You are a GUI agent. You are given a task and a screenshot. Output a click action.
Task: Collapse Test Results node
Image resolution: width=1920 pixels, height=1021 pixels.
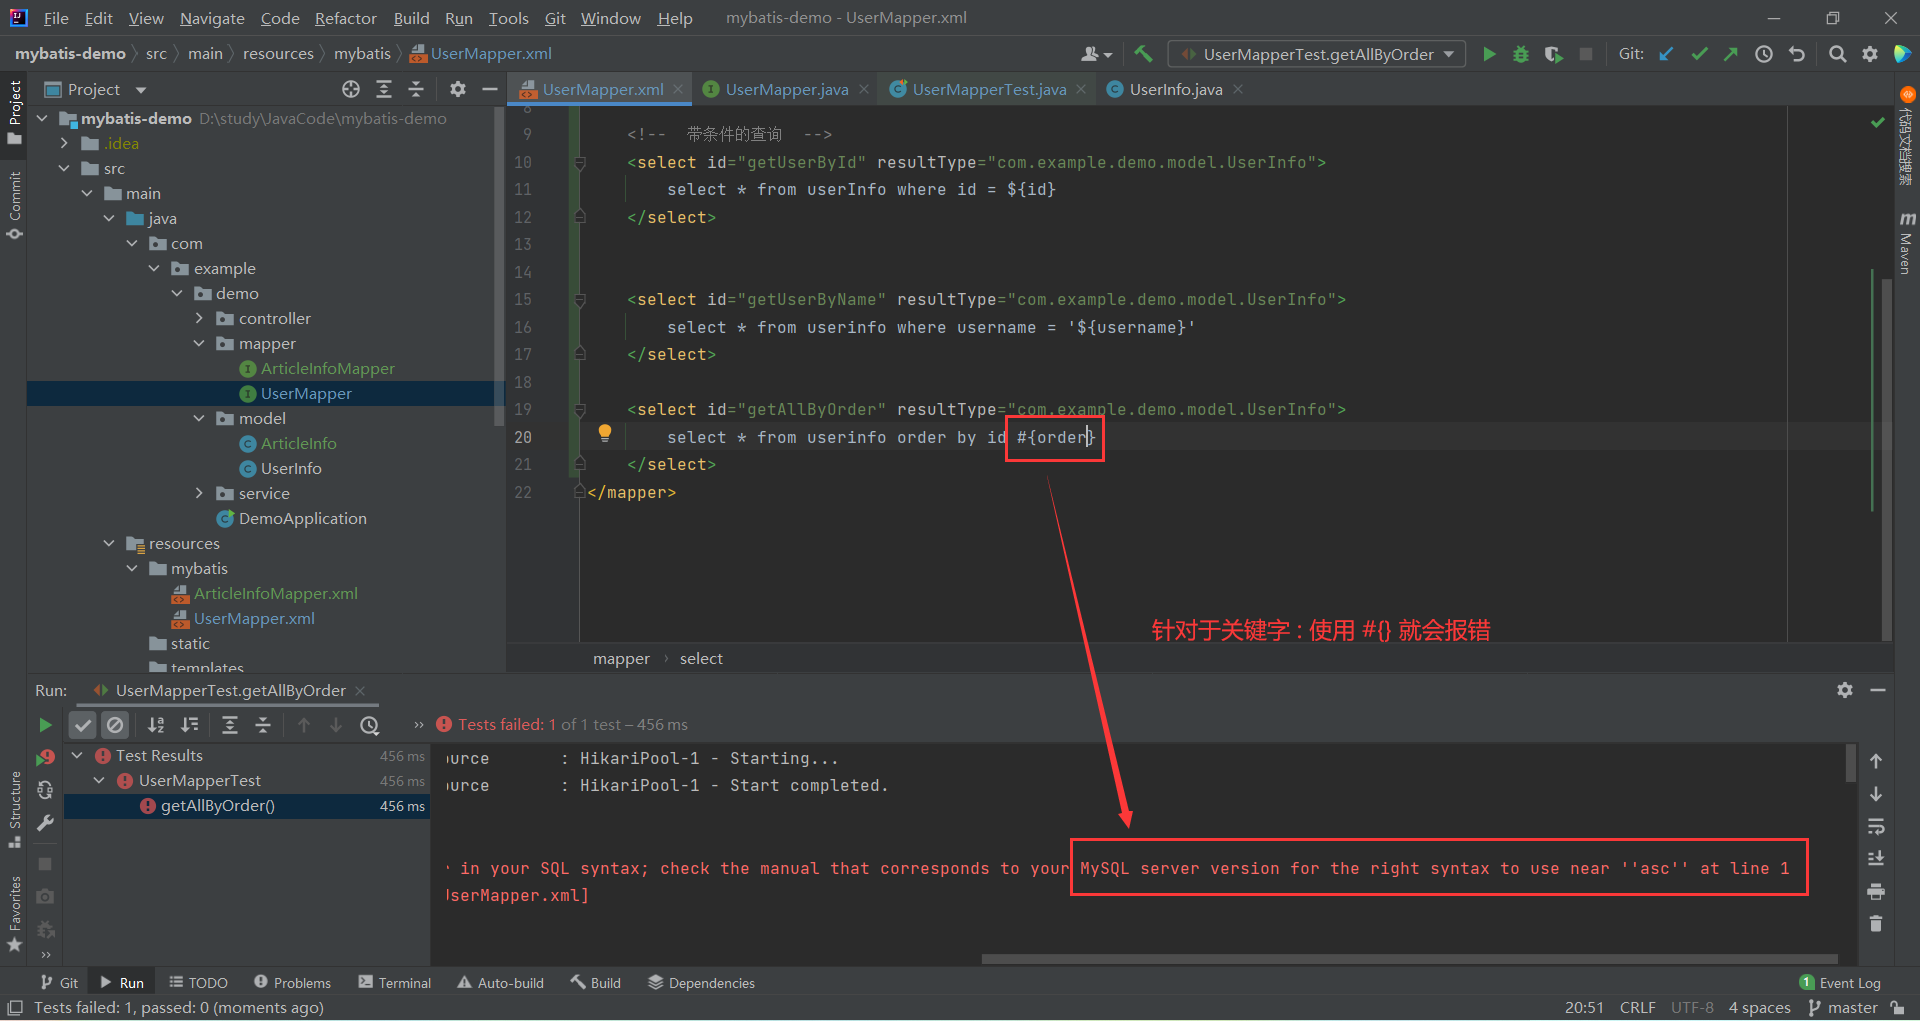[x=77, y=755]
